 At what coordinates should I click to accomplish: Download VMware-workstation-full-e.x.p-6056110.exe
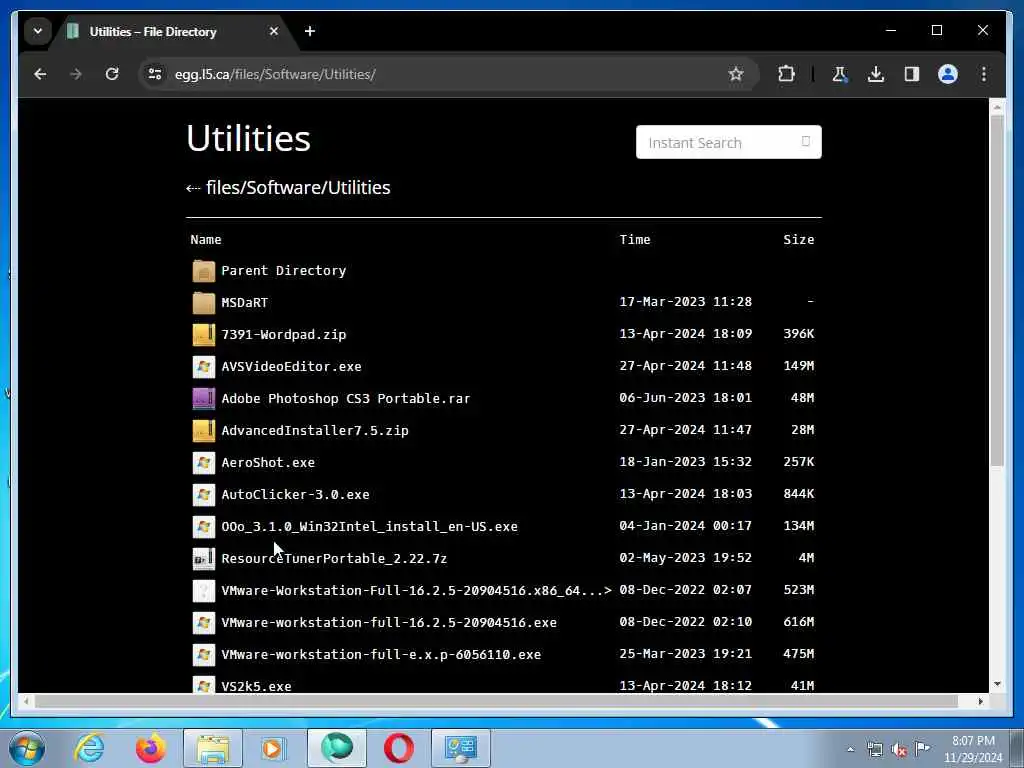(x=381, y=654)
